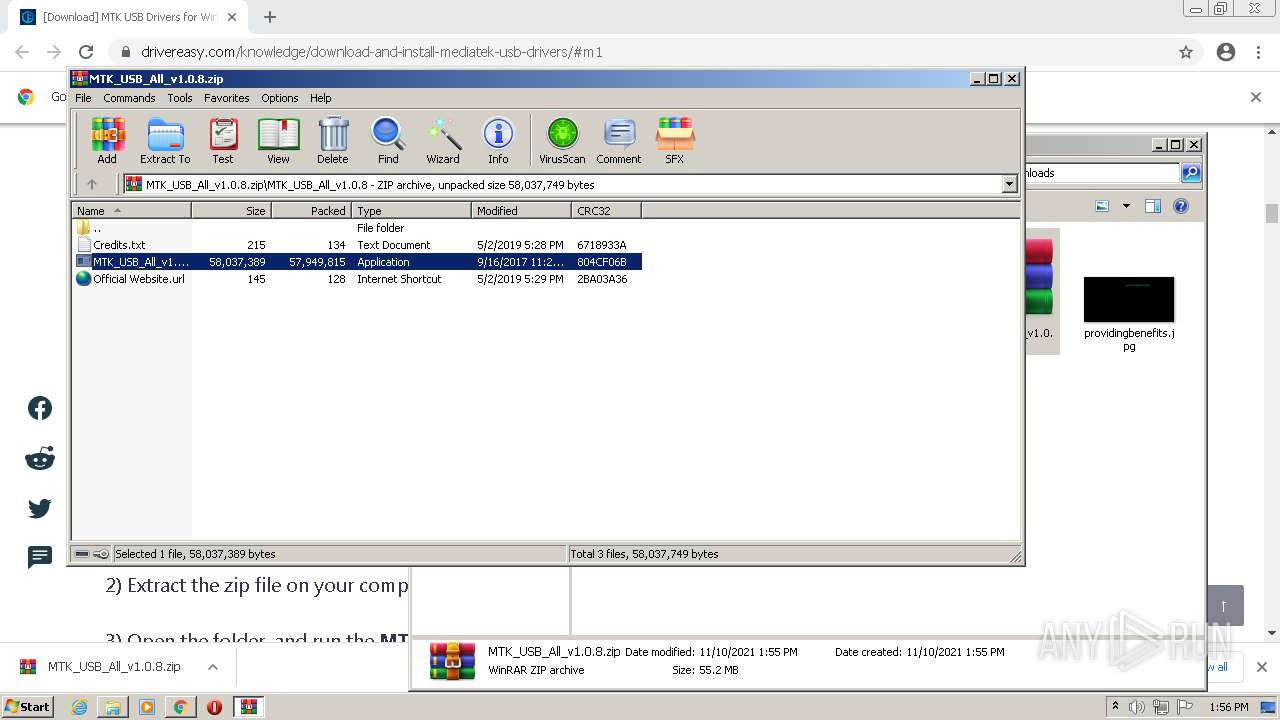Sort by Name column header
Screen dimensions: 1280x720
point(132,211)
